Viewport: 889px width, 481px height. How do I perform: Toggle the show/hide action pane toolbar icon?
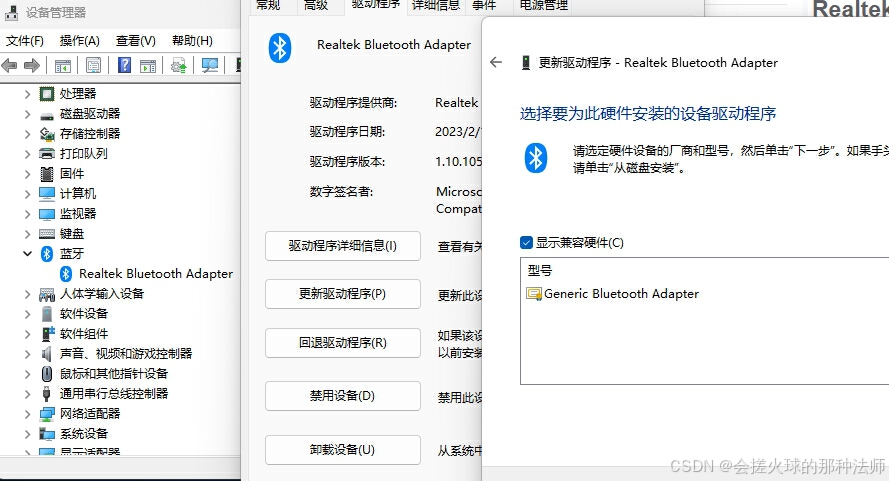[x=148, y=66]
